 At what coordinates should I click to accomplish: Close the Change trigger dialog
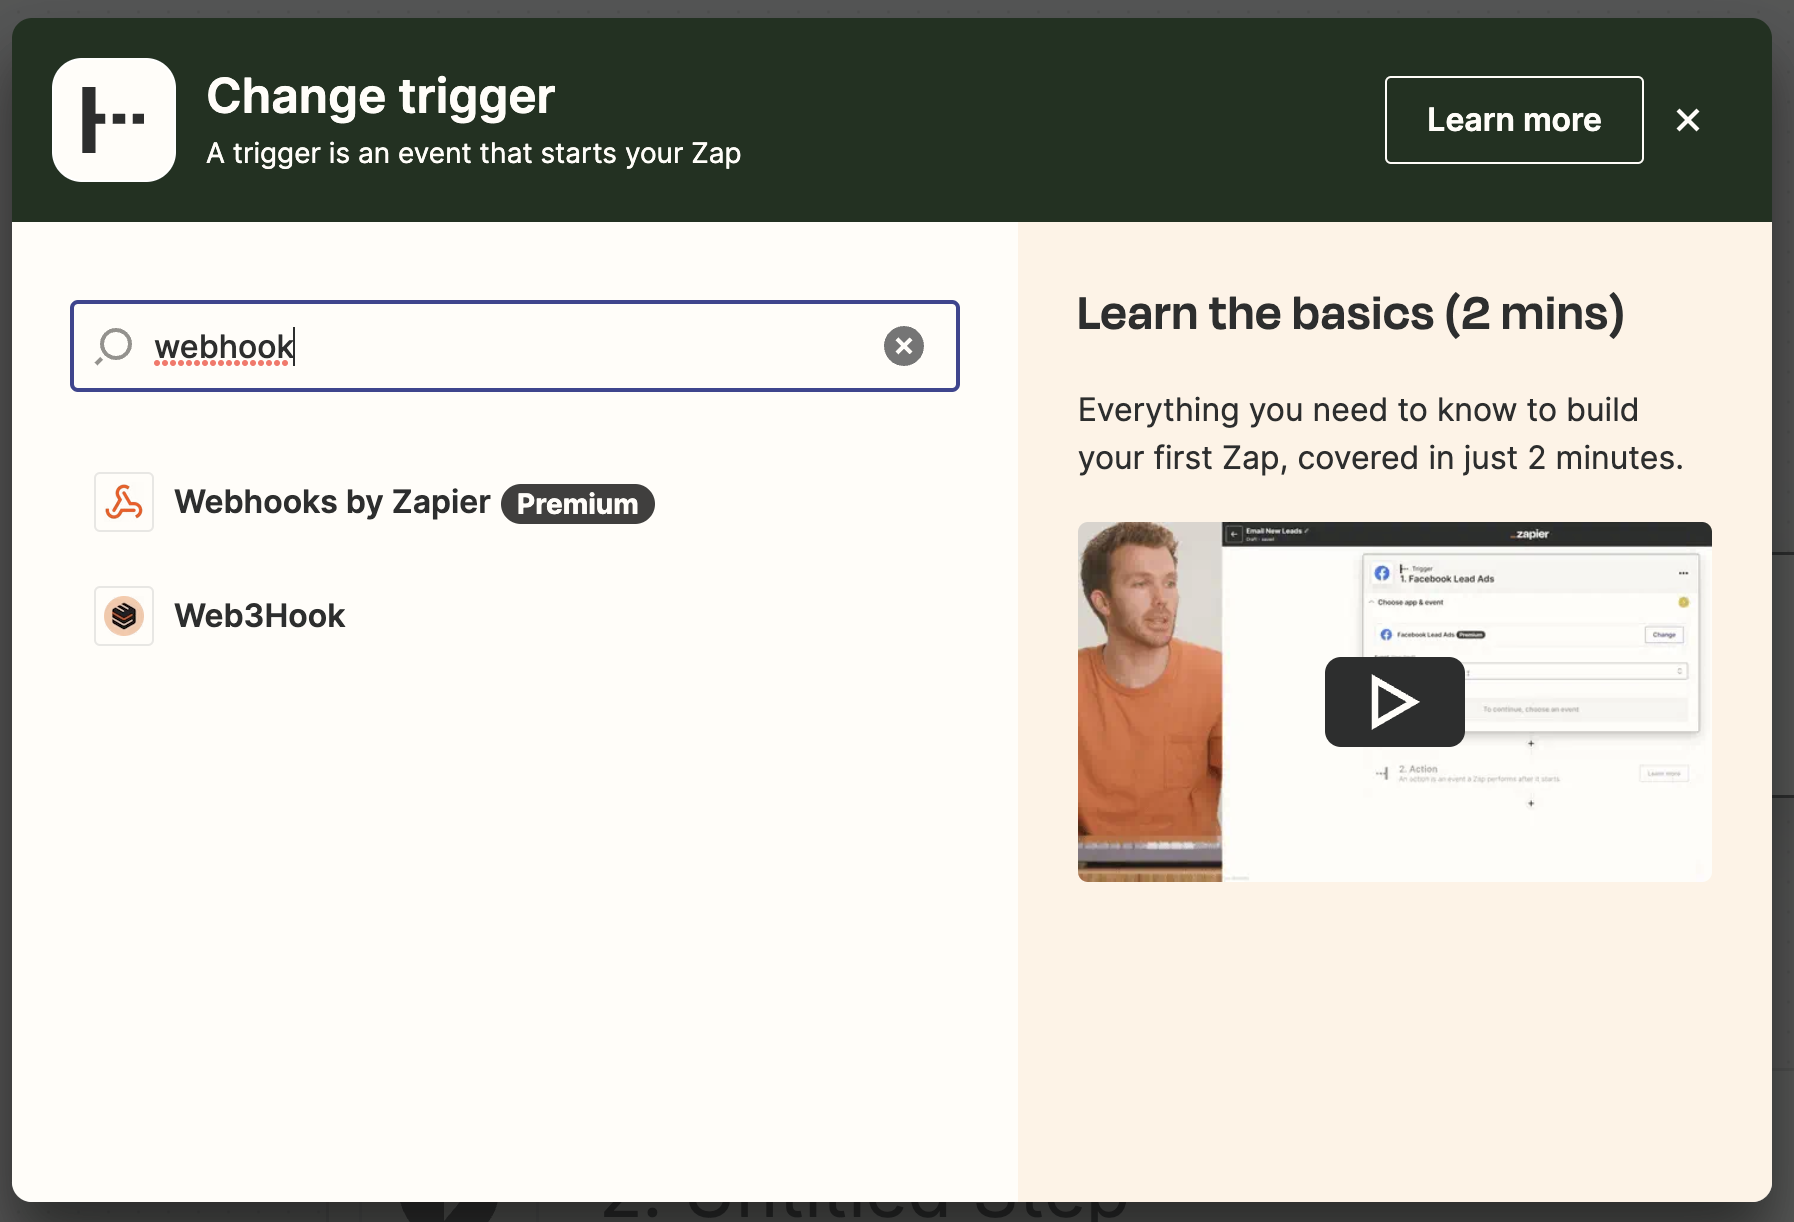pos(1687,120)
